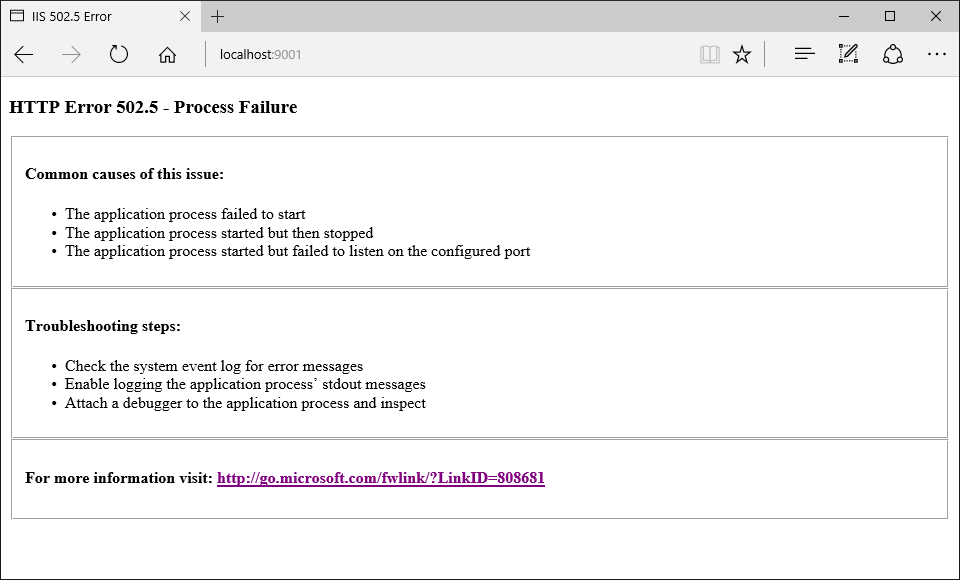Share this page using the share icon
The width and height of the screenshot is (960, 580).
click(x=893, y=54)
